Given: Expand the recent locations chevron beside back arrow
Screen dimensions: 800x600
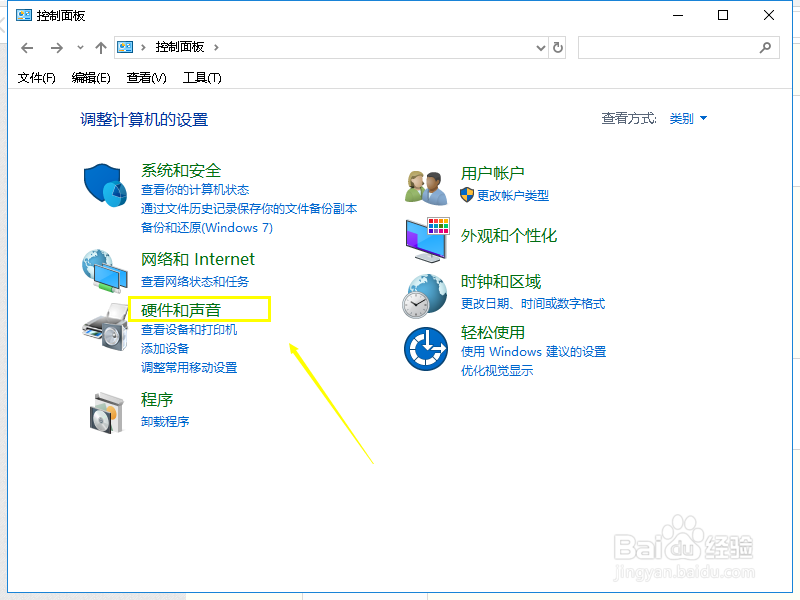Looking at the screenshot, I should point(79,47).
